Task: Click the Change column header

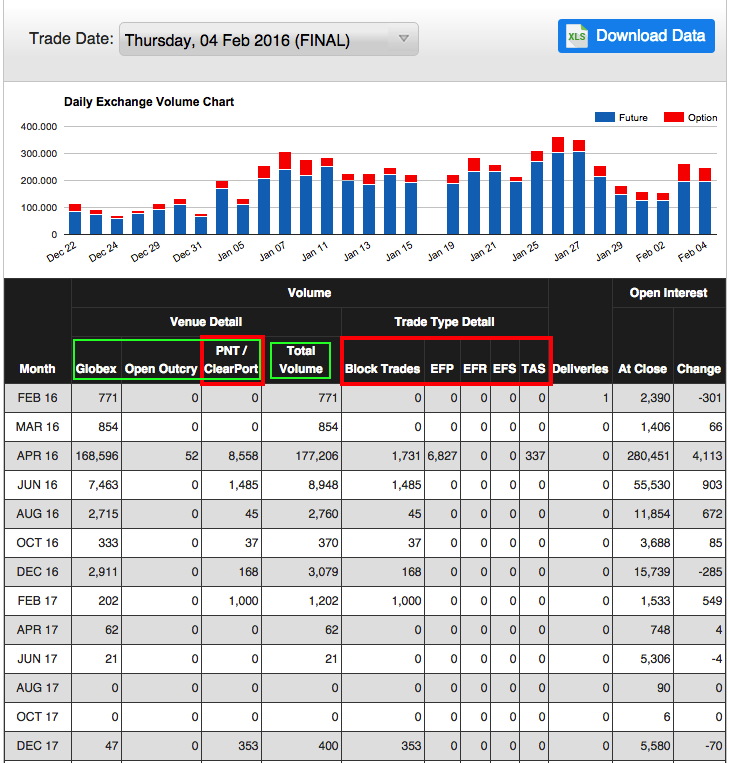Action: pyautogui.click(x=699, y=369)
